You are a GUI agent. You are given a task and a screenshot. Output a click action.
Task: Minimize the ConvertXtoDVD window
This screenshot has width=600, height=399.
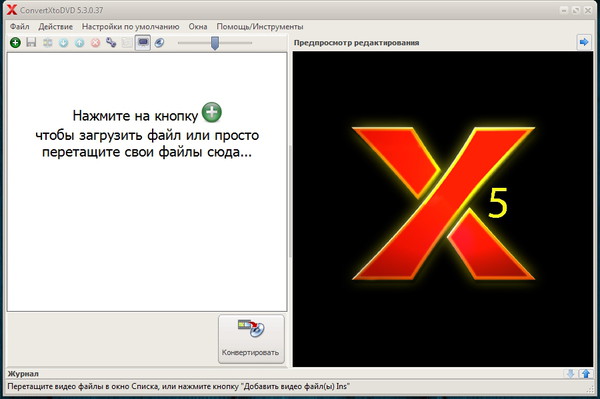[x=564, y=10]
